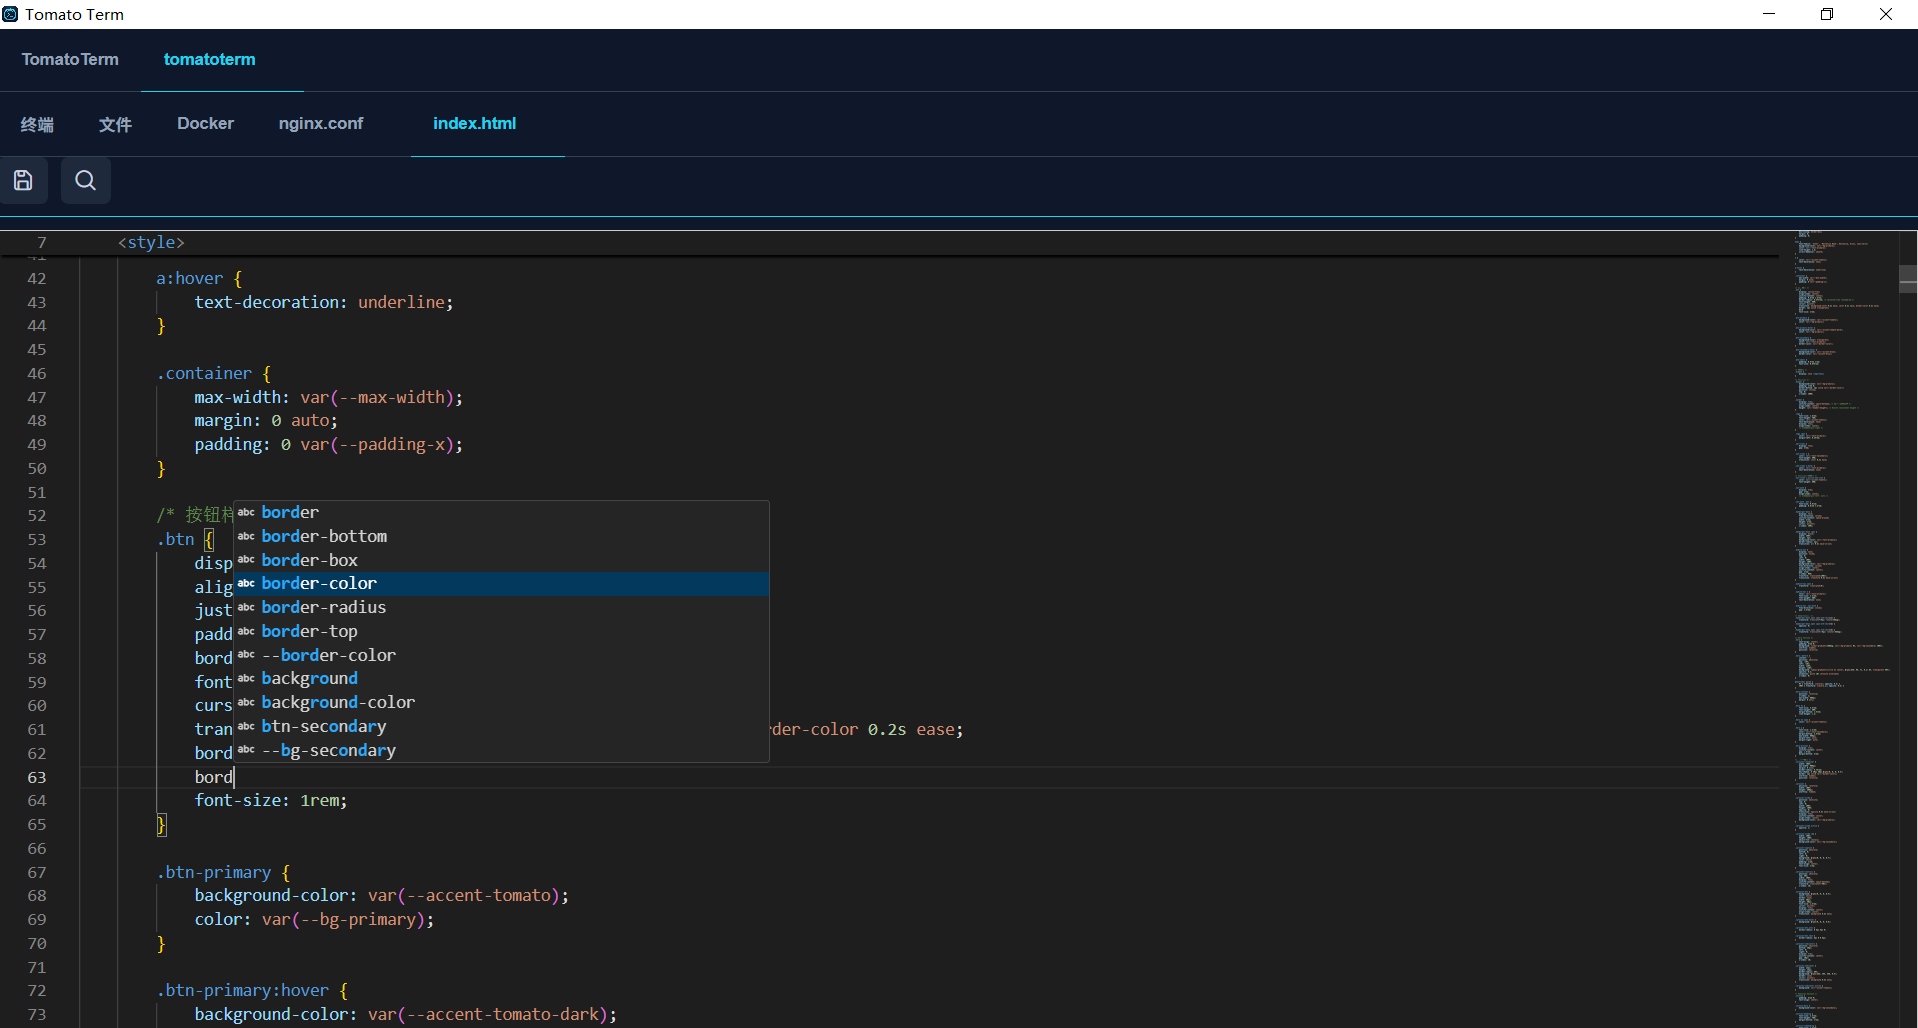Click line number 67 in gutter
Screen dimensions: 1918x1028
(x=37, y=873)
